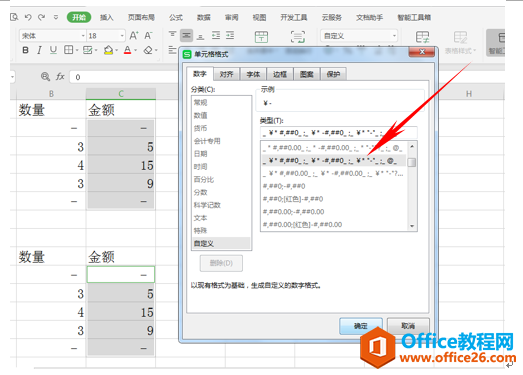Image resolution: width=523 pixels, height=375 pixels.
Task: Open the 公式 ribbon tab
Action: tap(176, 17)
